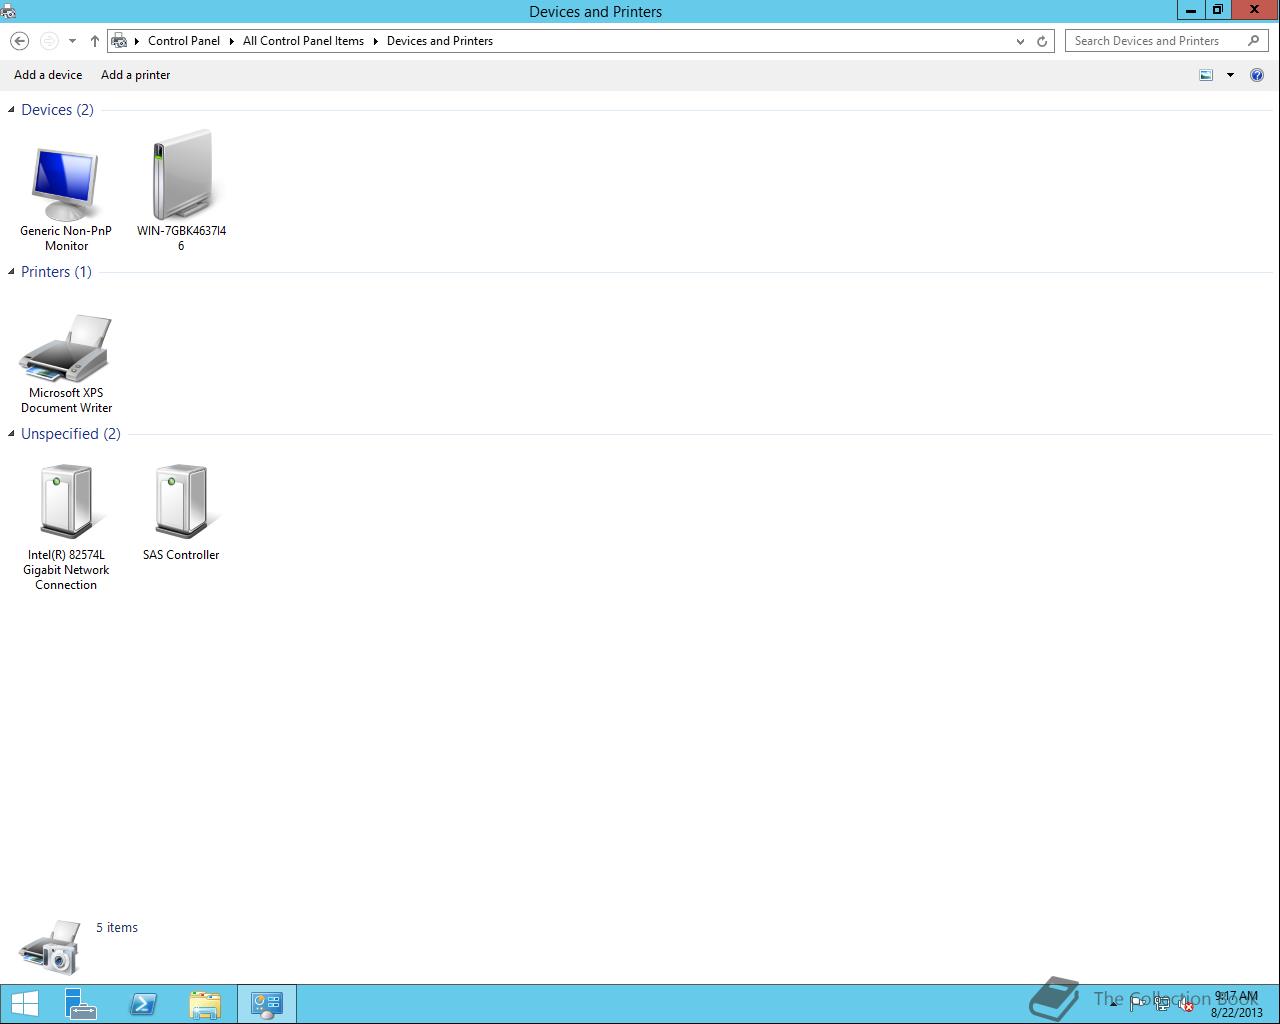
Task: Open Server Manager from taskbar
Action: pyautogui.click(x=80, y=1004)
